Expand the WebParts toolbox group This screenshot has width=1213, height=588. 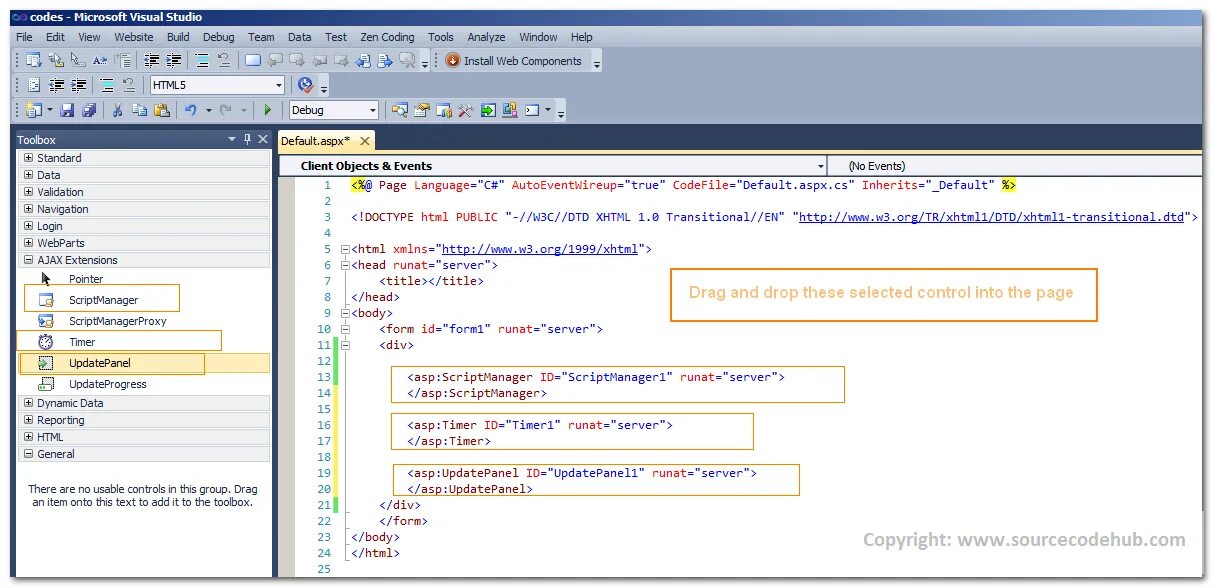(x=28, y=243)
